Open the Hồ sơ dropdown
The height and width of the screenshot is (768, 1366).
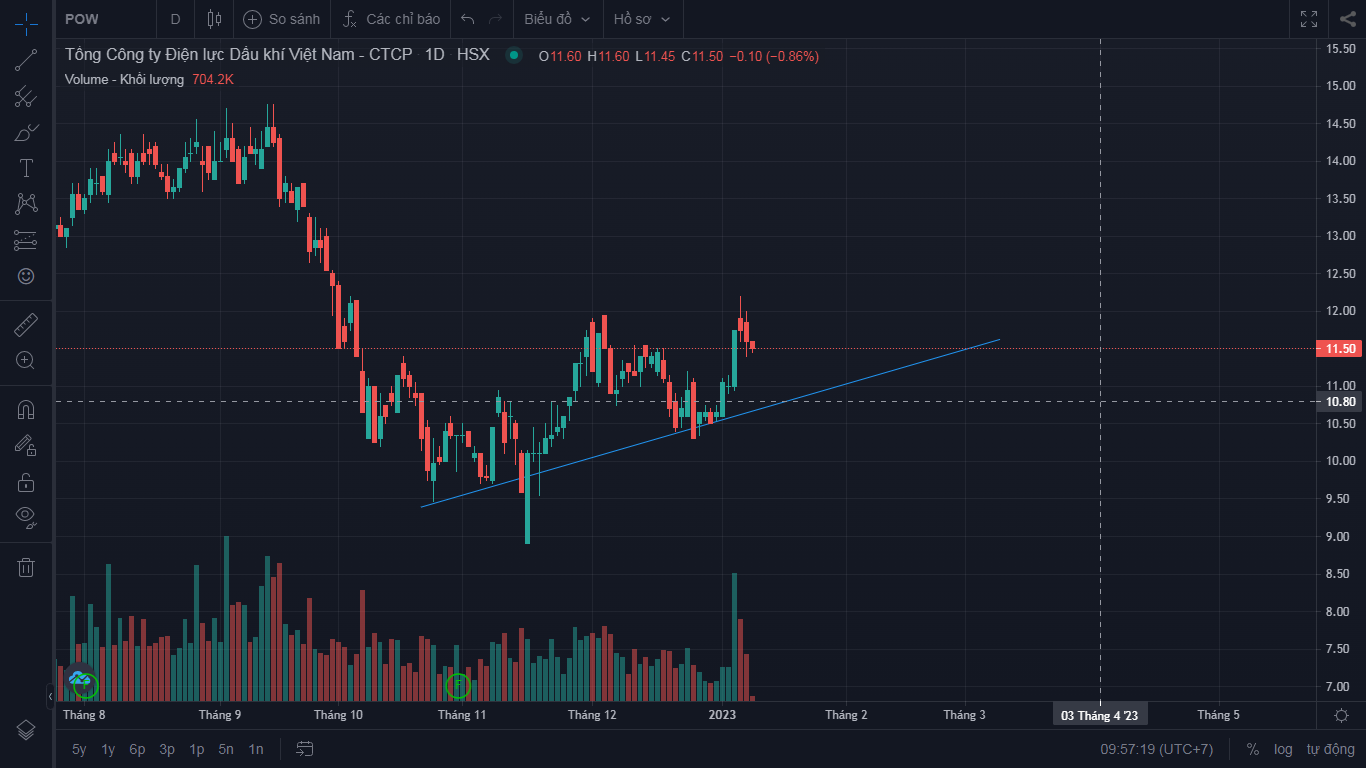(x=642, y=19)
